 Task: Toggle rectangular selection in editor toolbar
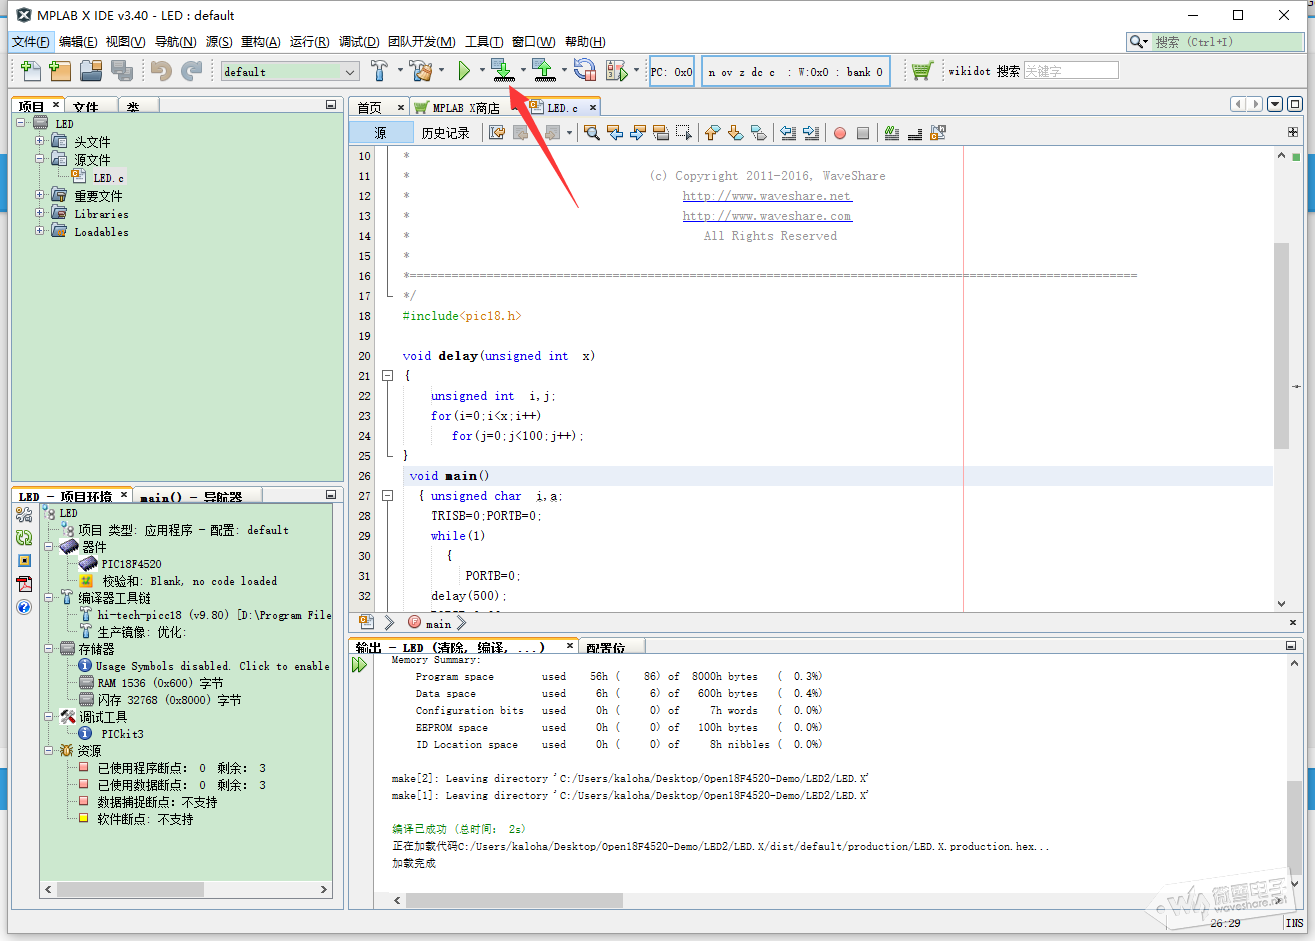pos(684,133)
